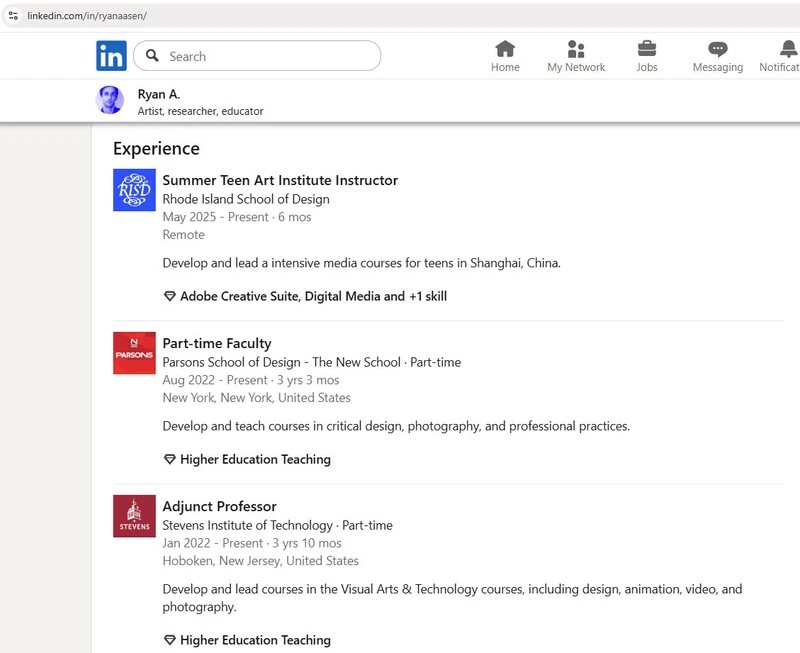Screen dimensions: 800x653
Task: Click Hoboken, New Jersey location
Action: coord(261,561)
